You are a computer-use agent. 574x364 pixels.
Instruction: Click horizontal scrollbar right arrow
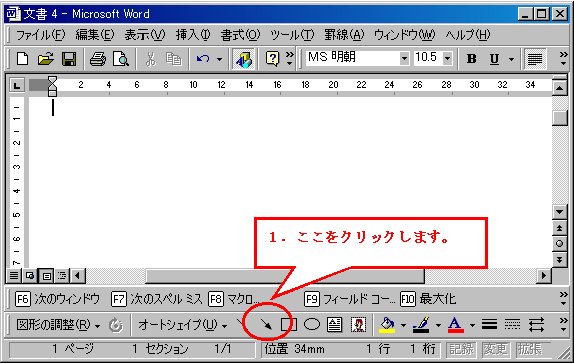(544, 275)
